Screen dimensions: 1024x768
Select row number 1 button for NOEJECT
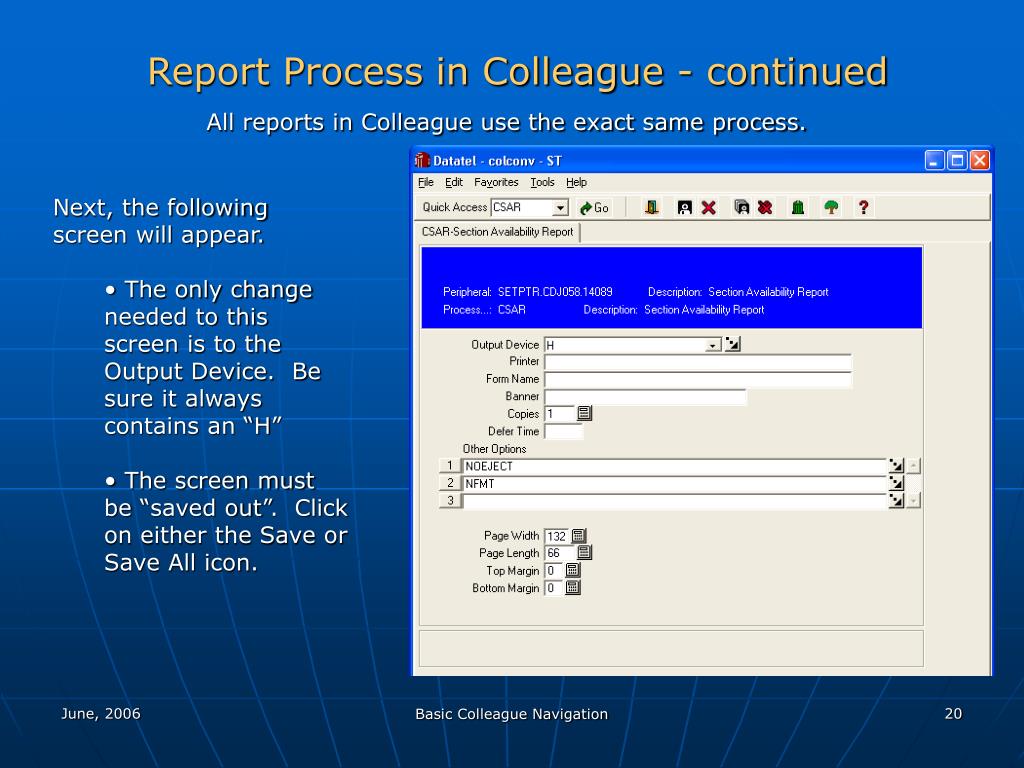click(x=450, y=466)
